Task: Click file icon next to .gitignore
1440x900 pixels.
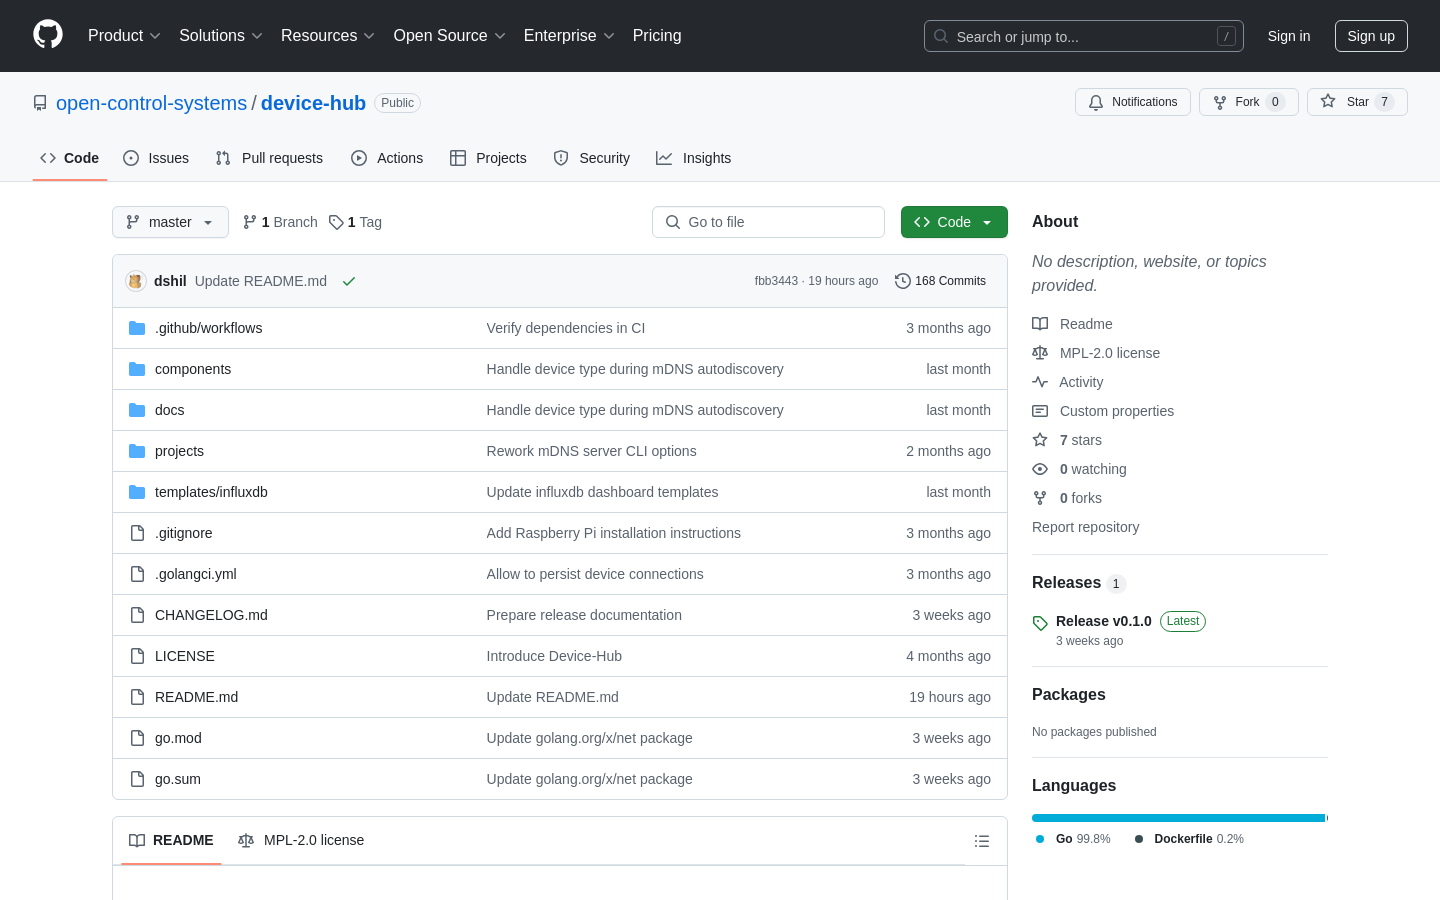Action: [x=137, y=533]
